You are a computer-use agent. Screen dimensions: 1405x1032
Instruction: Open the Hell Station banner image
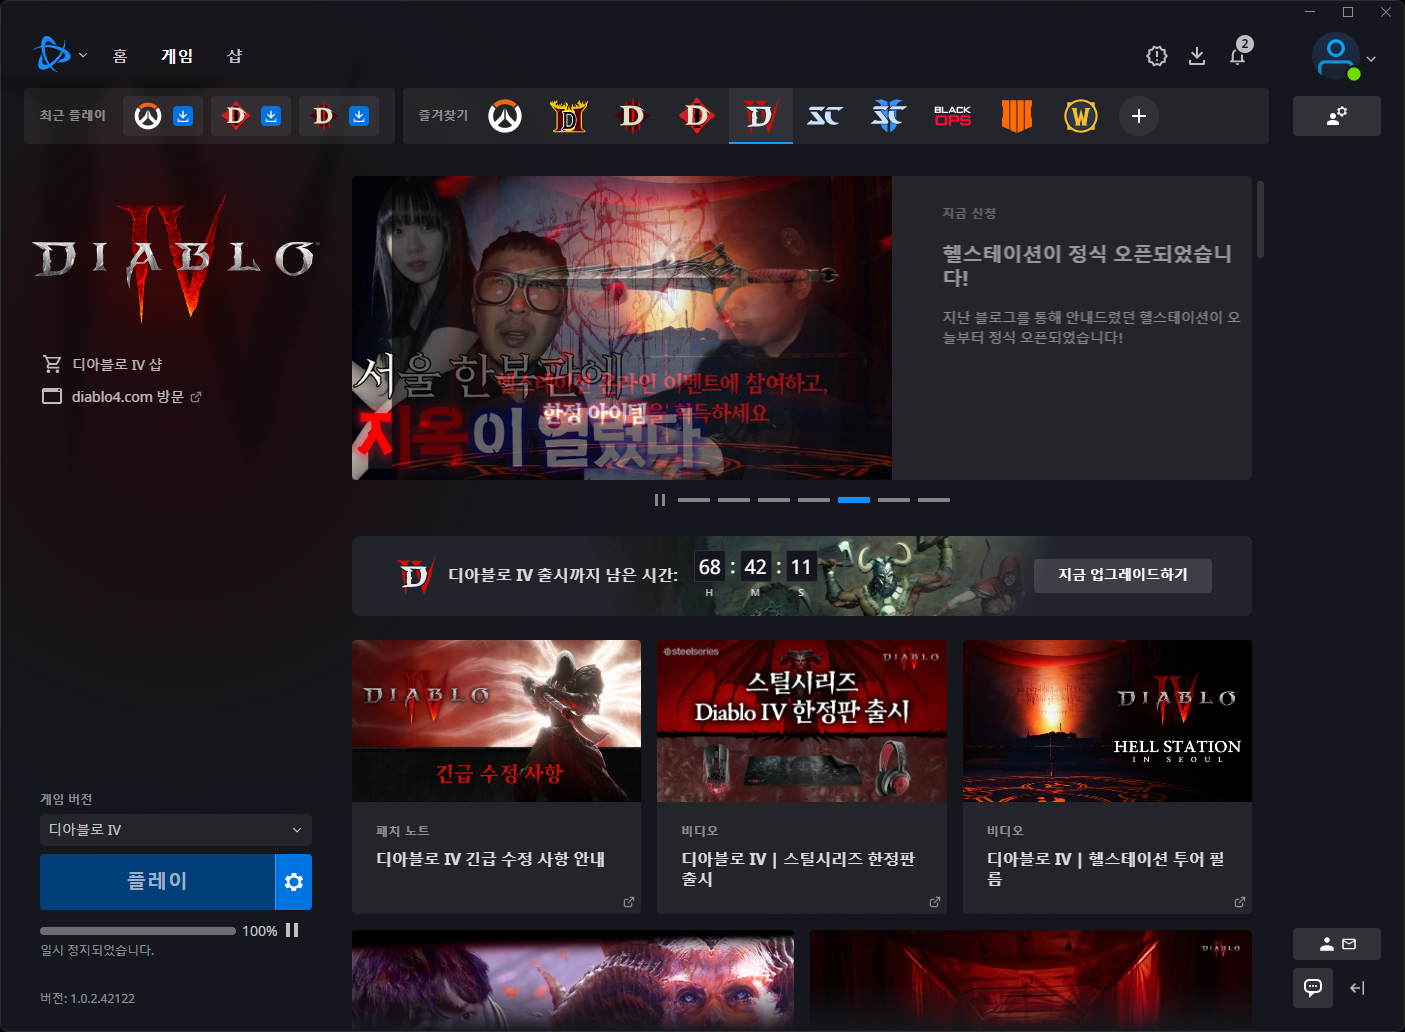click(x=622, y=328)
